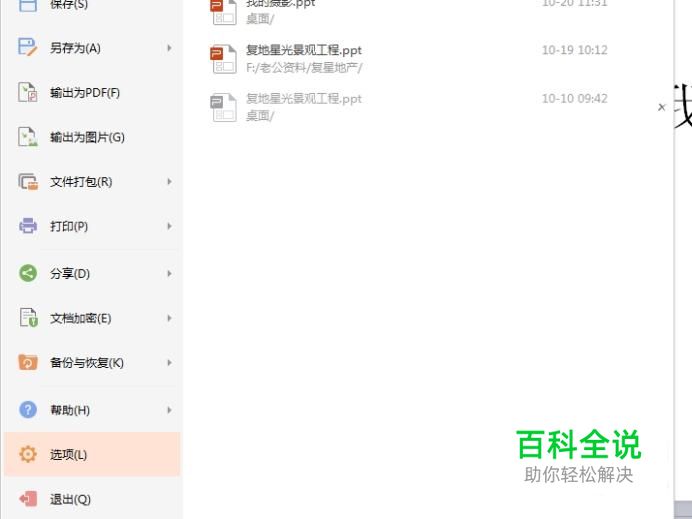Click the red Exit icon

click(x=27, y=499)
